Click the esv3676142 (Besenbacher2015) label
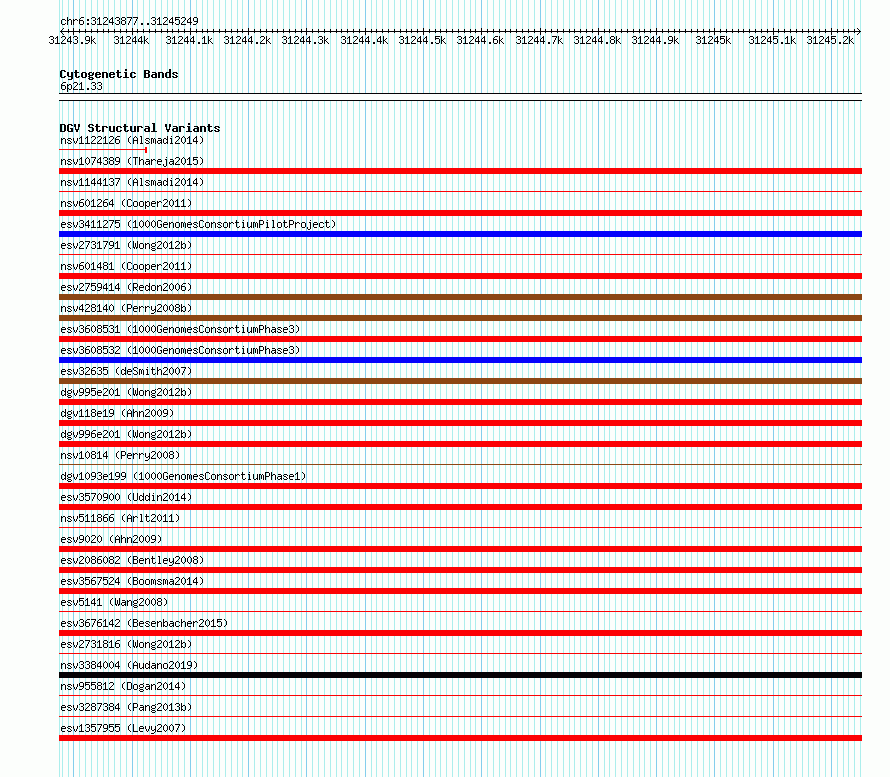890x777 pixels. 144,623
